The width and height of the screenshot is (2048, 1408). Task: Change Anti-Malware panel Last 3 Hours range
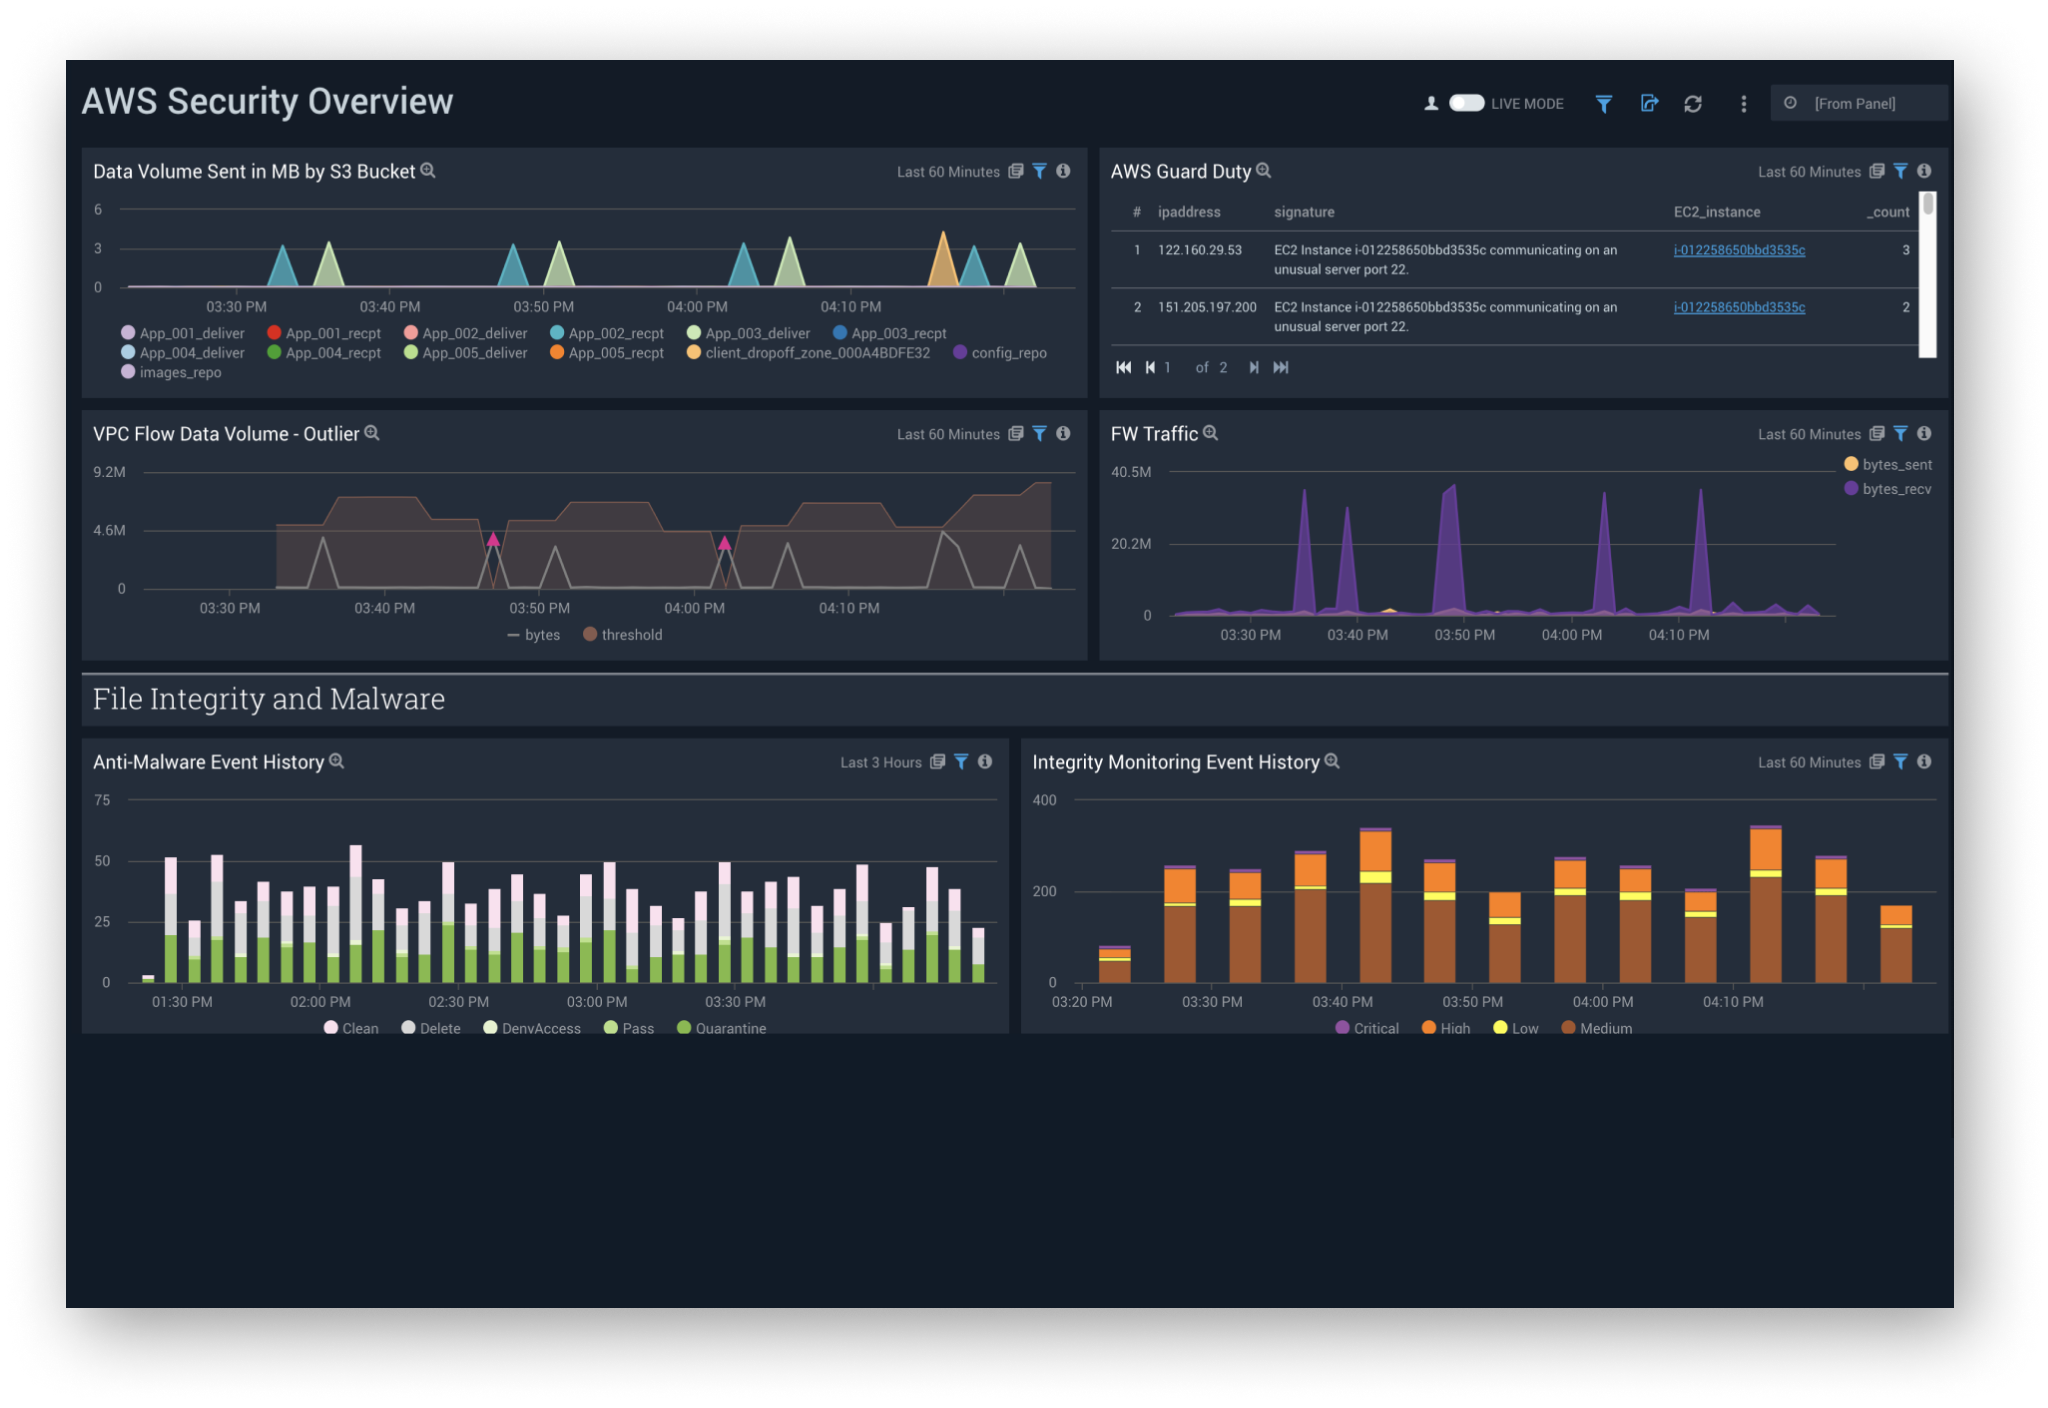coord(881,762)
